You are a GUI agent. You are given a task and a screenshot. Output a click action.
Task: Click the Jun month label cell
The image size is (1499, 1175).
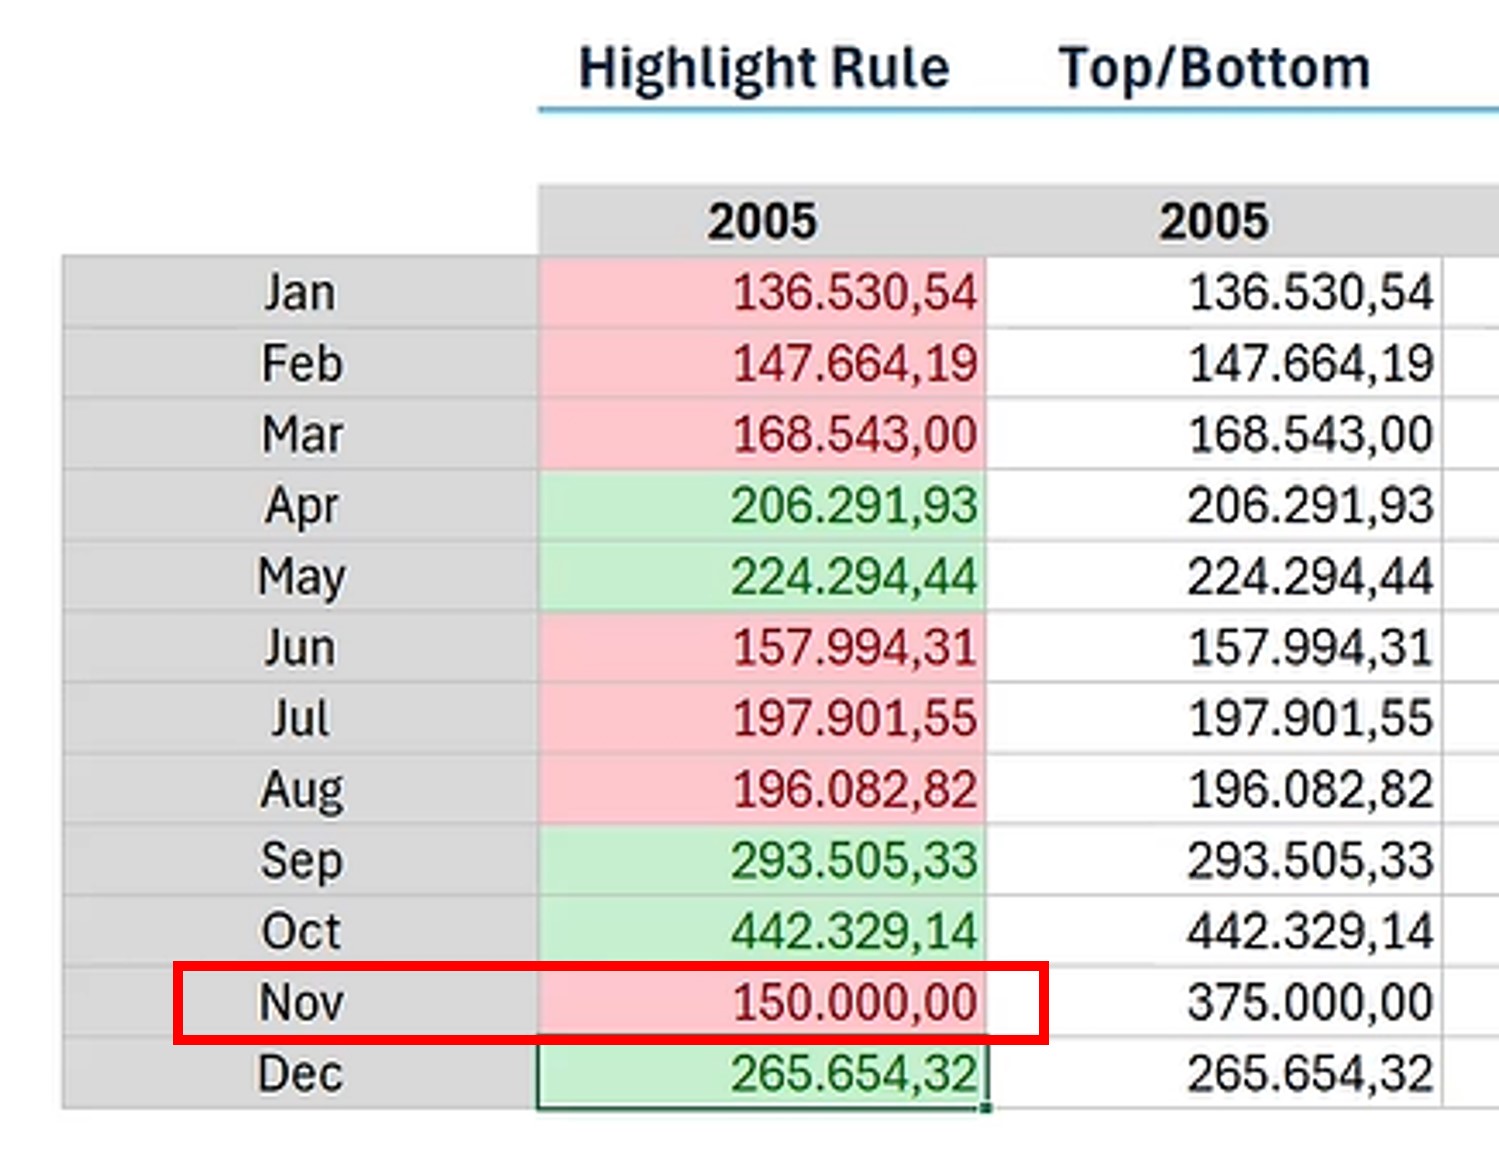pyautogui.click(x=300, y=647)
